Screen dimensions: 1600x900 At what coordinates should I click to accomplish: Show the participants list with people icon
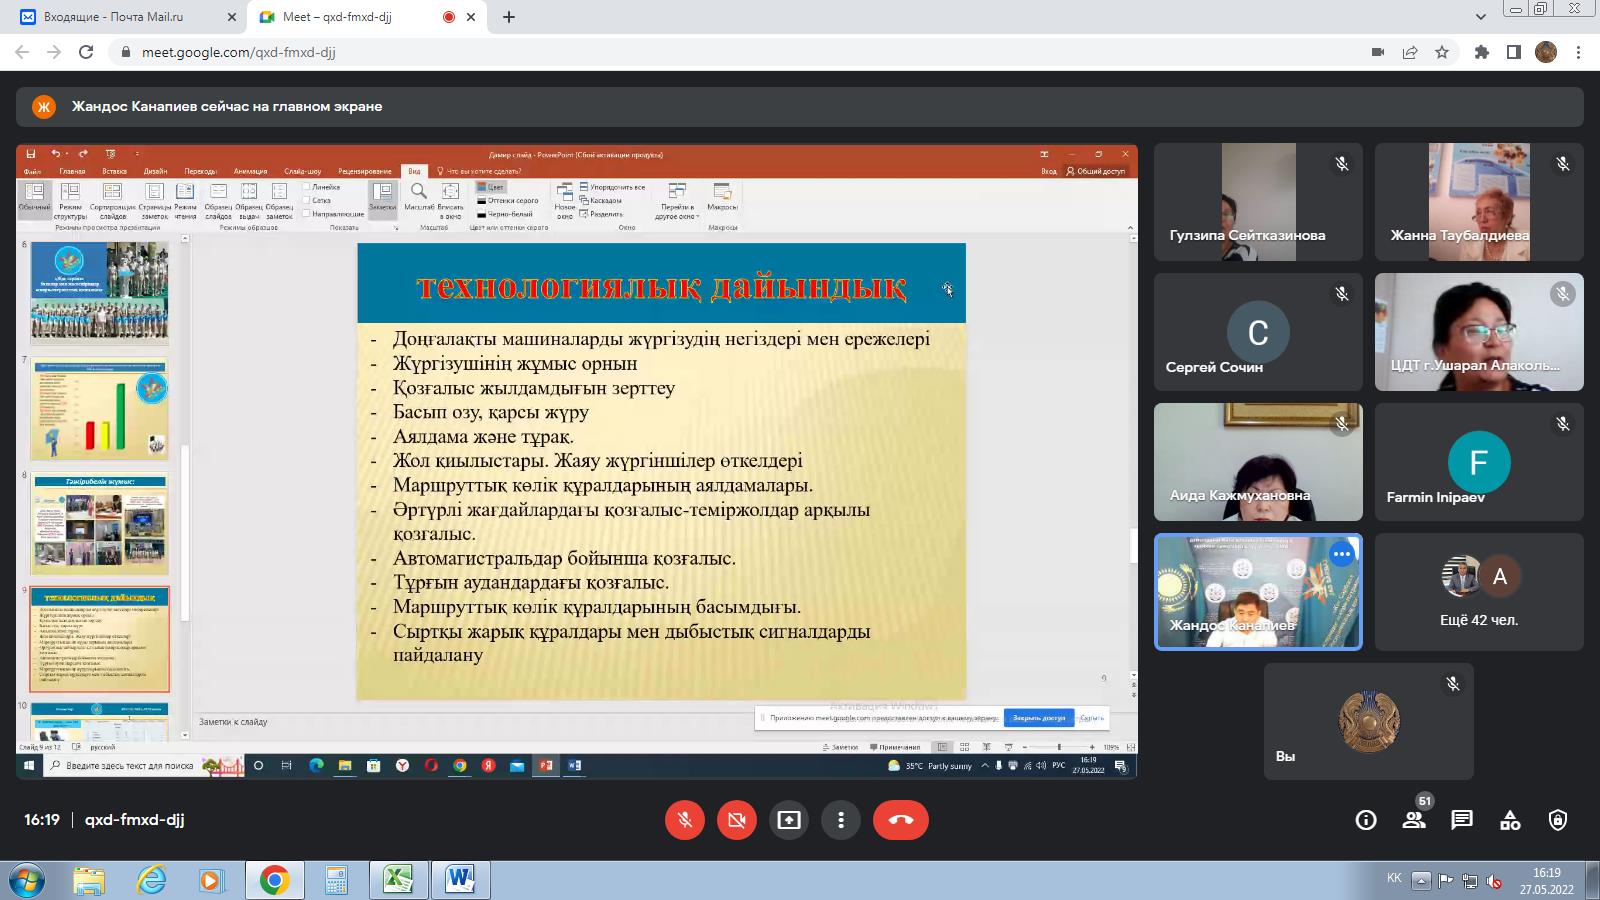click(x=1414, y=820)
